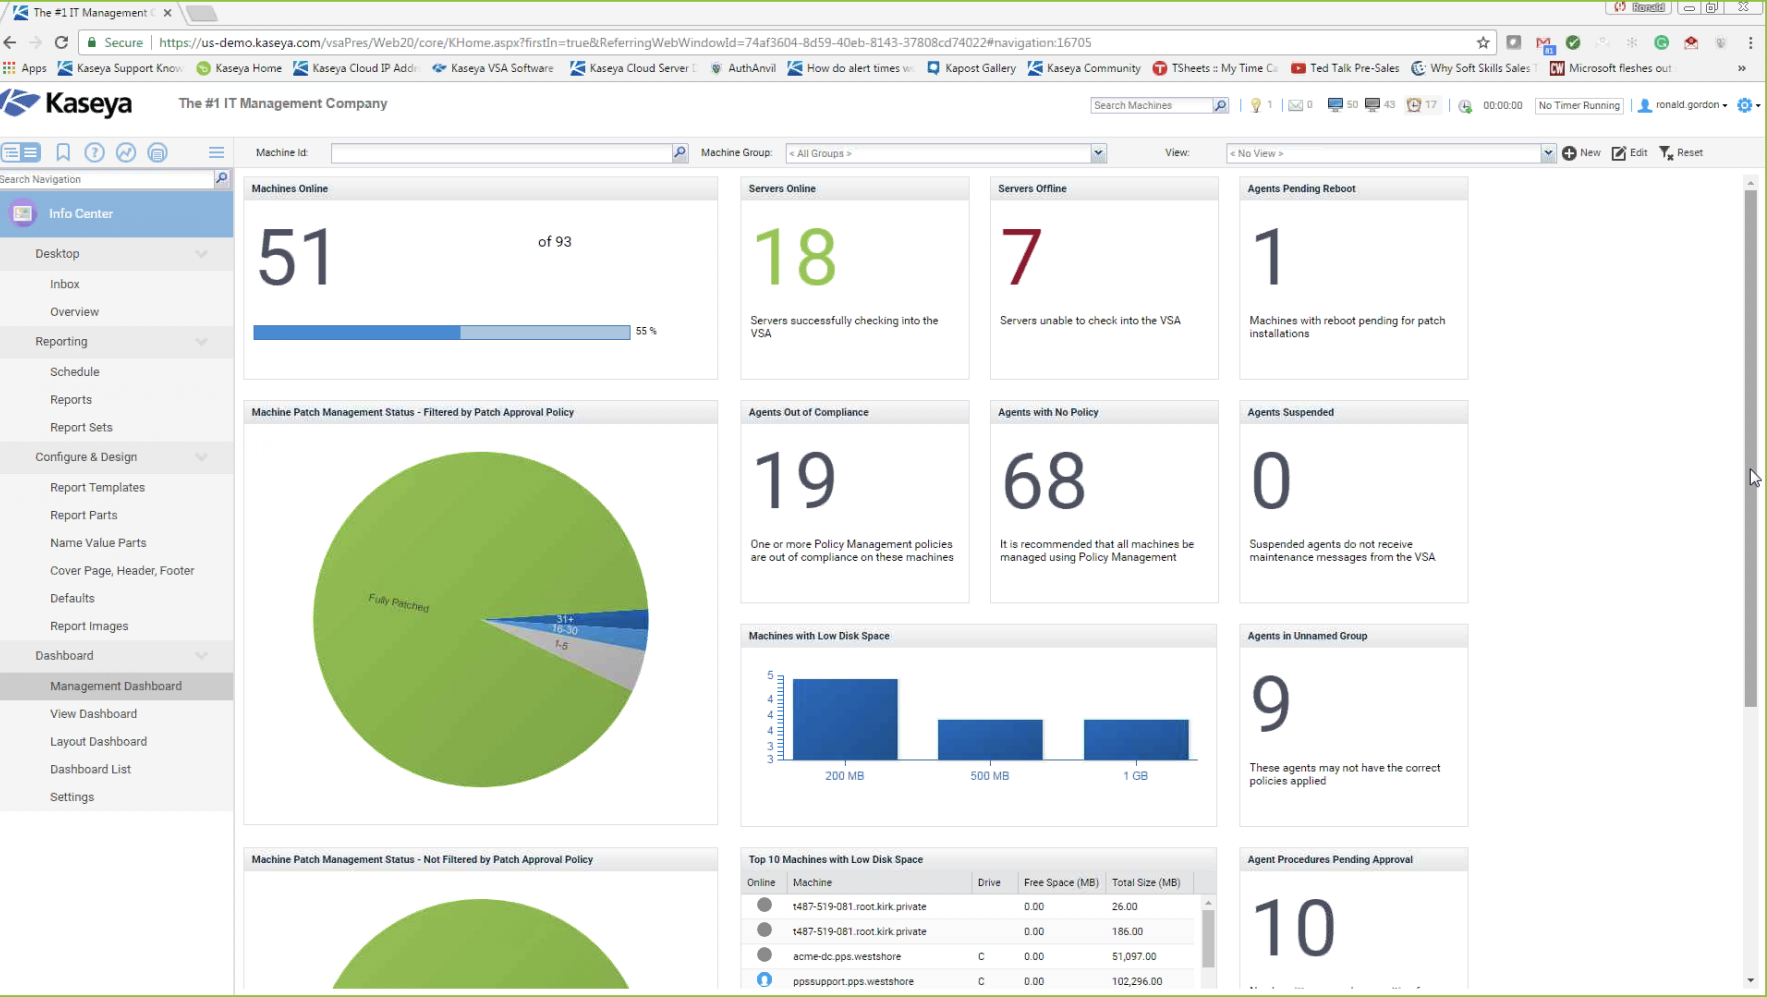Open the View dropdown arrow
1767x997 pixels.
tap(1548, 153)
